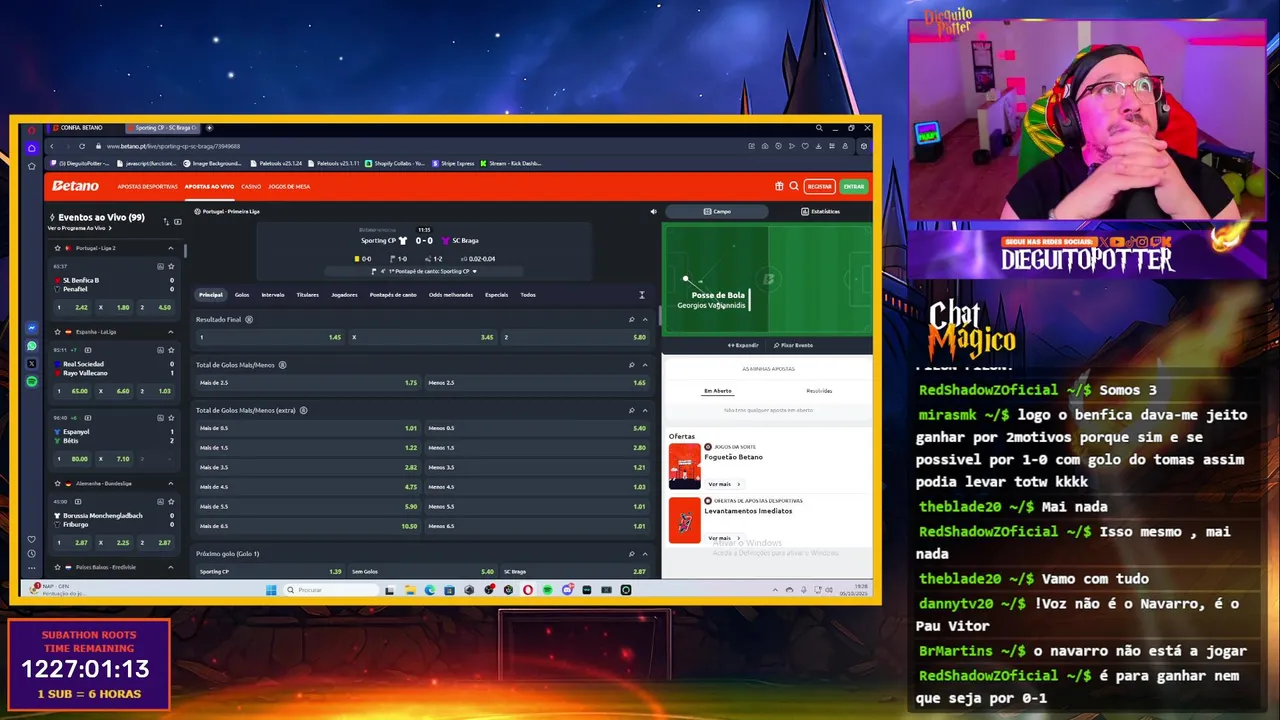The width and height of the screenshot is (1280, 720).
Task: Click Fixar Evento below the pitch
Action: [793, 345]
